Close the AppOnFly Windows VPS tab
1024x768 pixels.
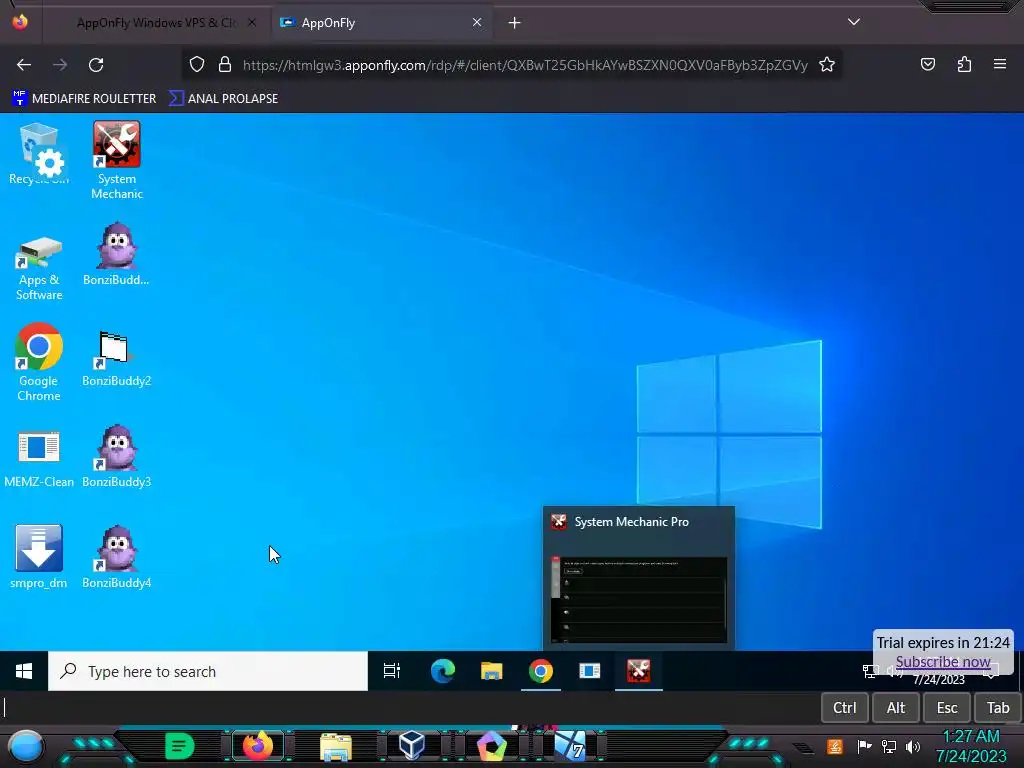click(x=251, y=22)
